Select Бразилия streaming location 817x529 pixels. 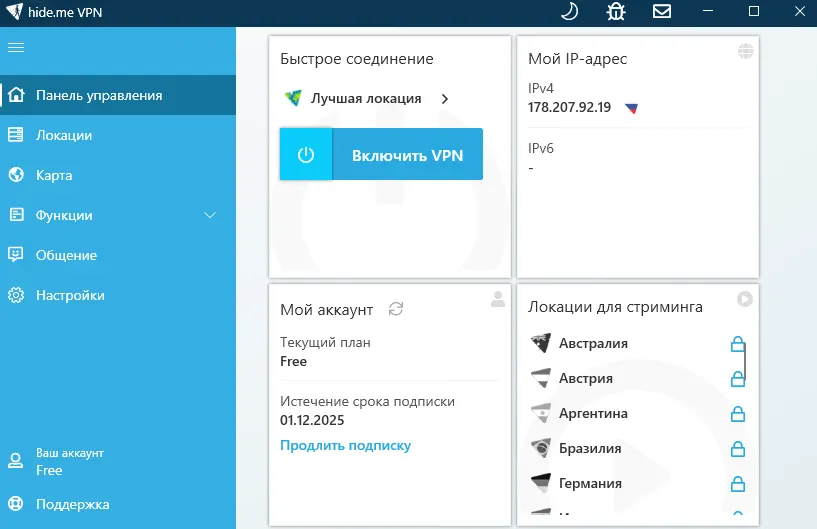(x=590, y=448)
